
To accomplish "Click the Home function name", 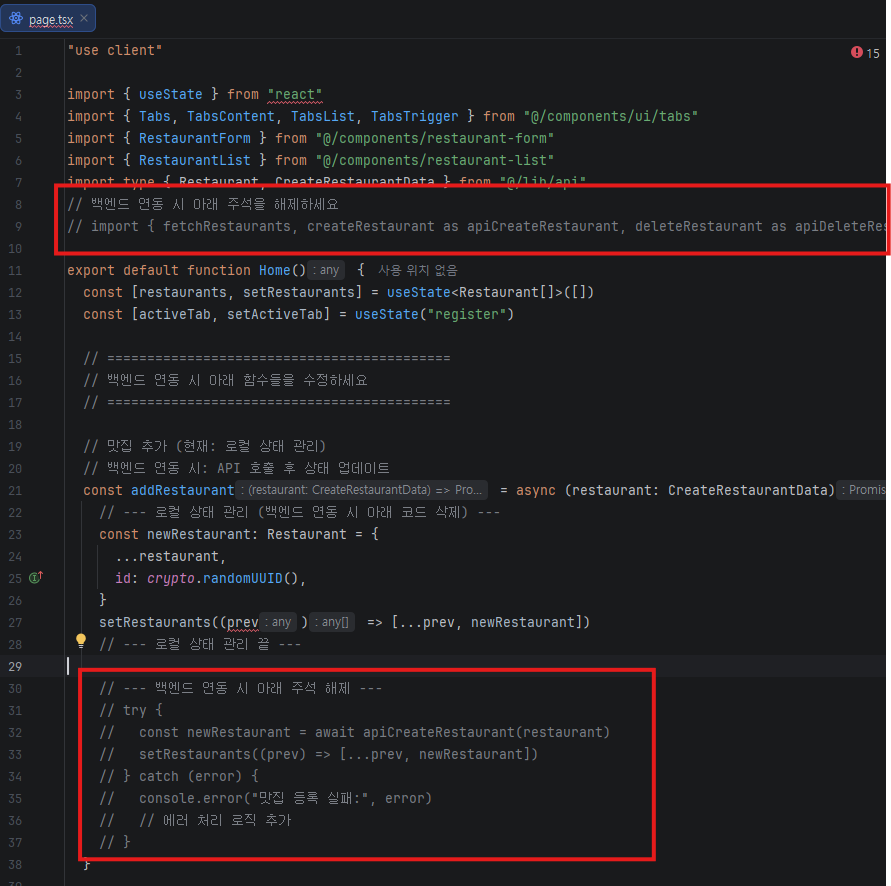I will click(274, 271).
